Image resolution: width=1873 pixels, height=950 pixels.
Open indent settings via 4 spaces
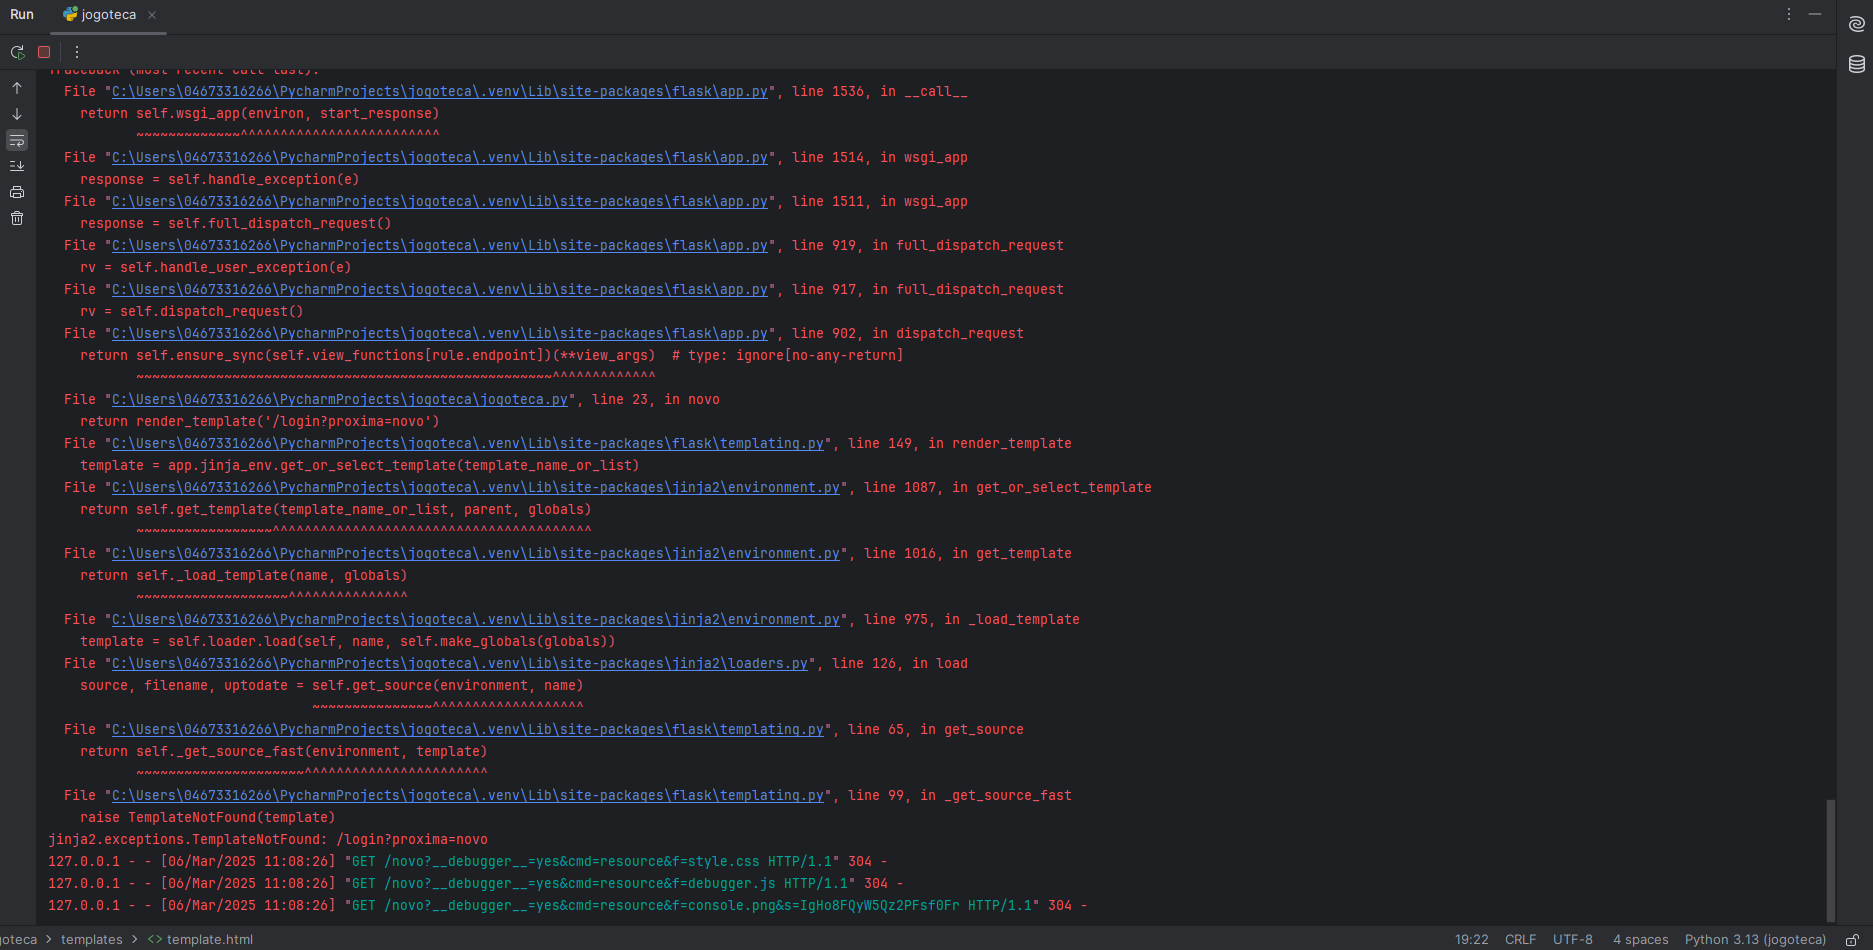1640,940
